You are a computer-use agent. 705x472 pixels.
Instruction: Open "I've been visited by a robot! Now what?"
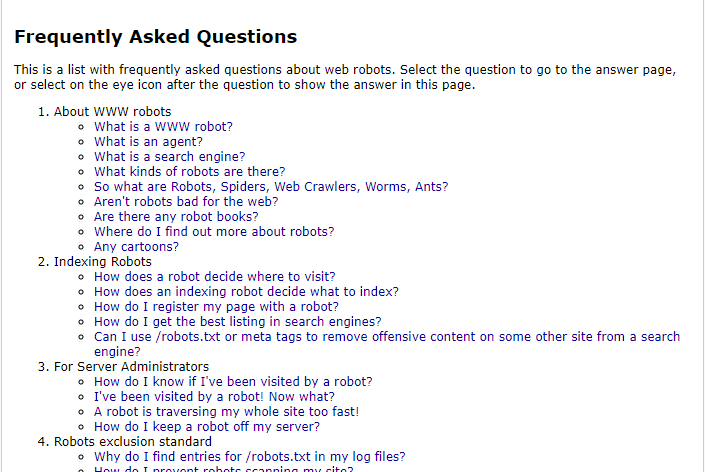213,397
